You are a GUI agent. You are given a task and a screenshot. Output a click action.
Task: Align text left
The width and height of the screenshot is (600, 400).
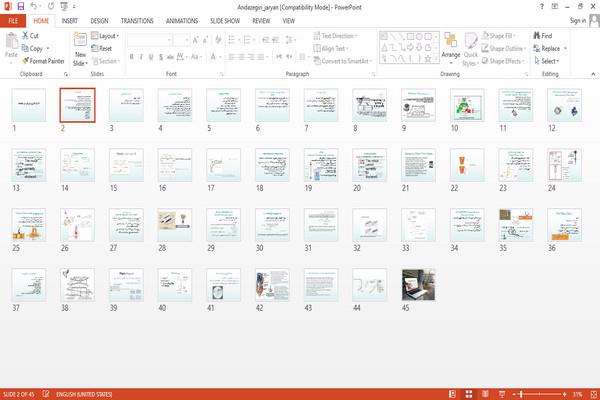point(232,57)
